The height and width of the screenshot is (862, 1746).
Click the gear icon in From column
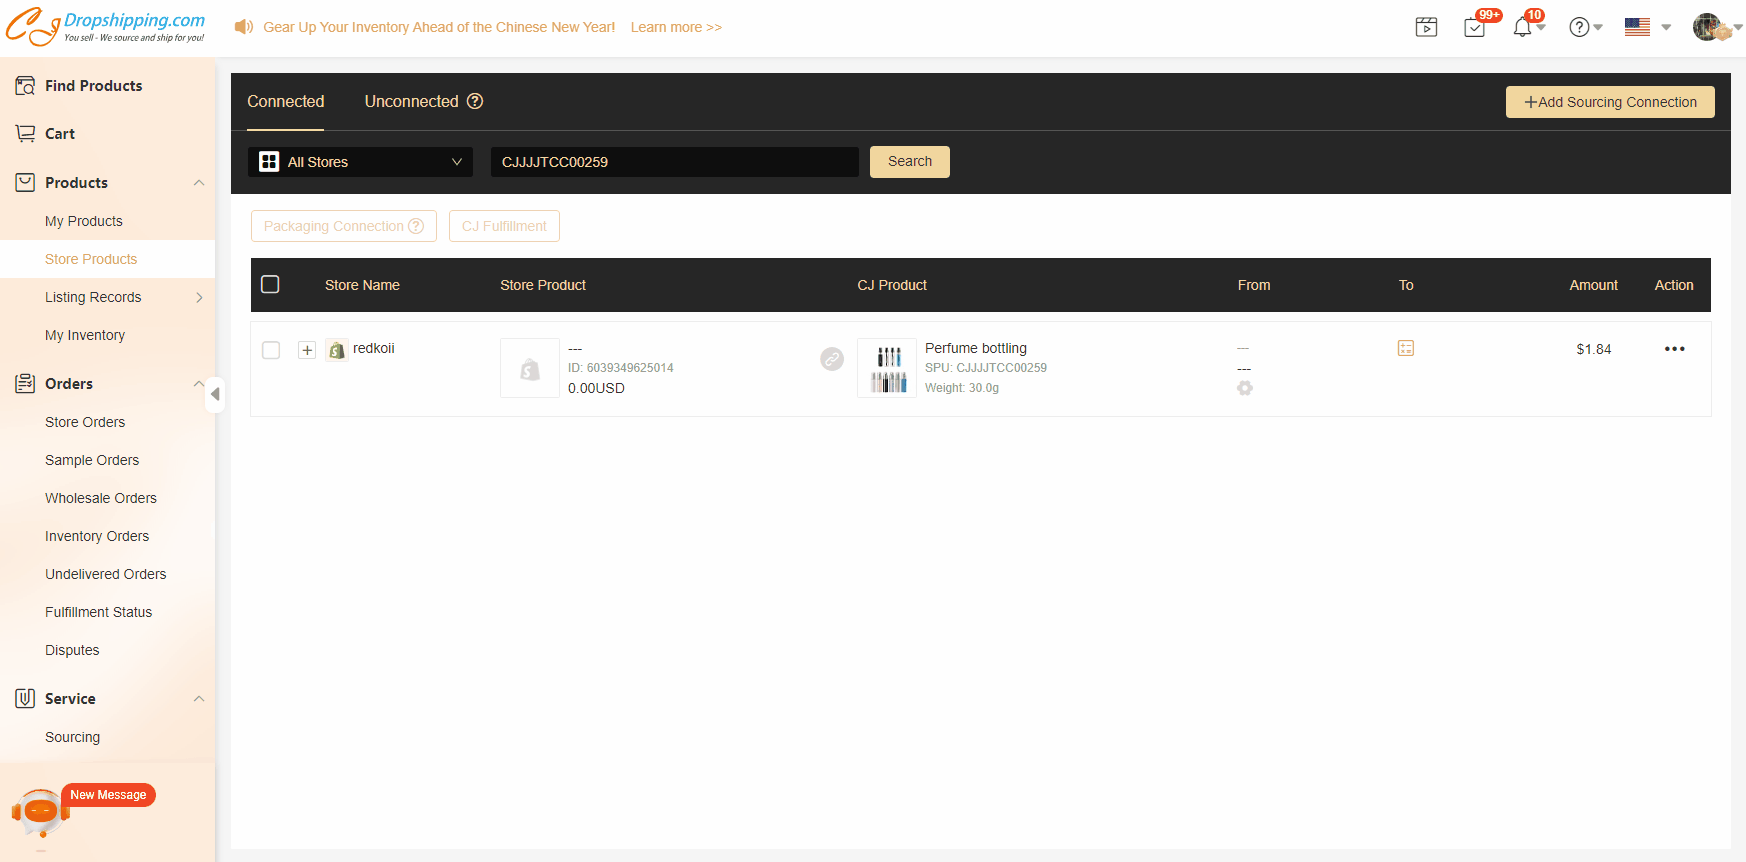tap(1244, 388)
